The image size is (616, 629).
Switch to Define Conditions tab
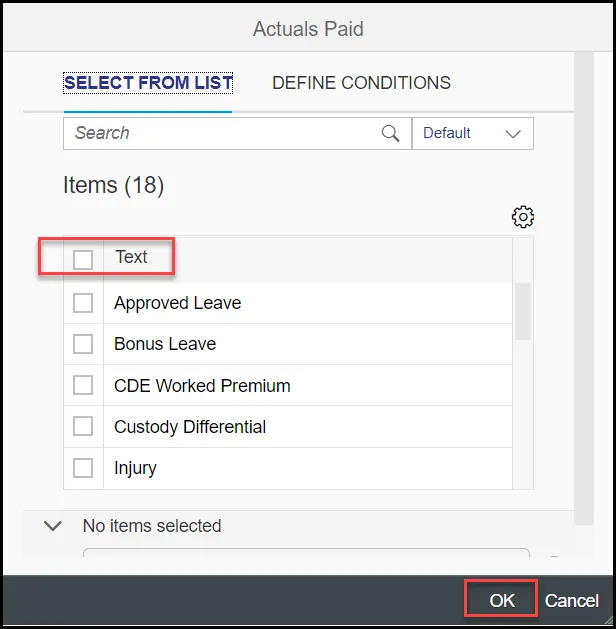click(x=361, y=83)
